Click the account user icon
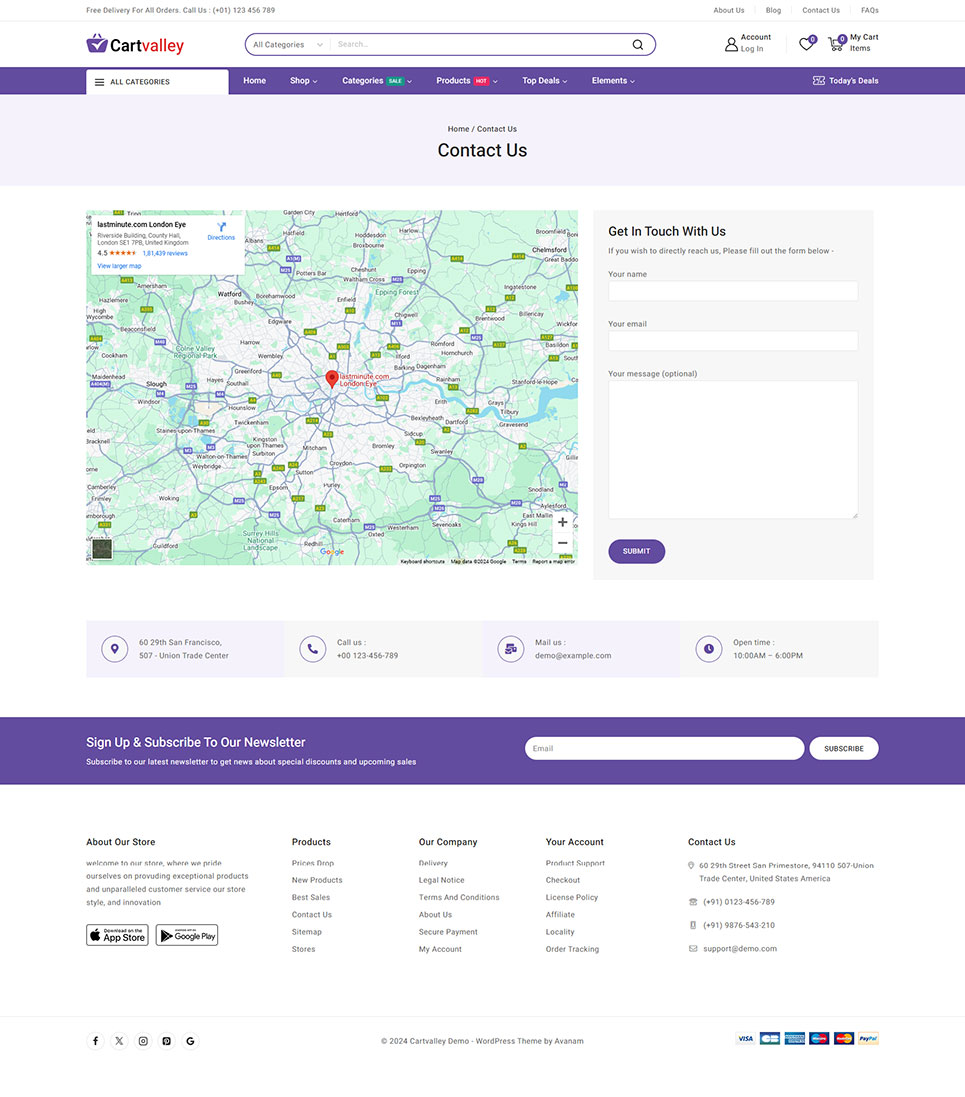 point(731,44)
